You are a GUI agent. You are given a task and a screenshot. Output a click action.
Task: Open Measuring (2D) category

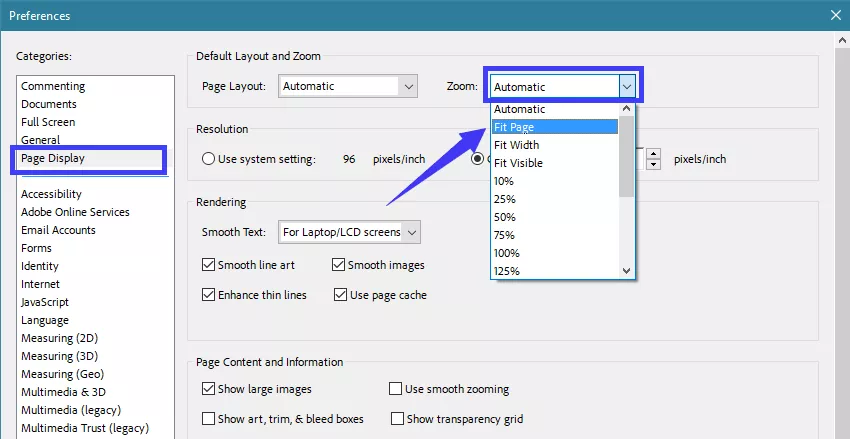pos(60,338)
